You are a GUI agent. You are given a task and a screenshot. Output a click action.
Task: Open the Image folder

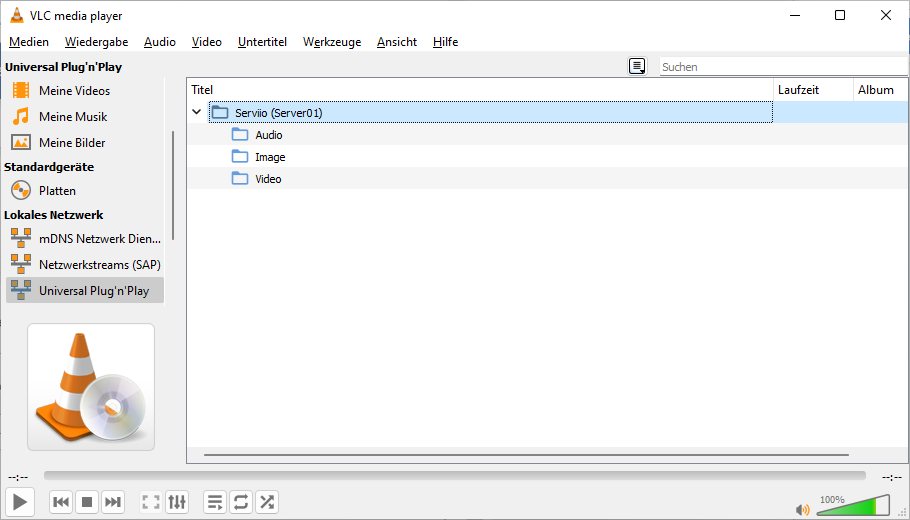click(x=270, y=157)
